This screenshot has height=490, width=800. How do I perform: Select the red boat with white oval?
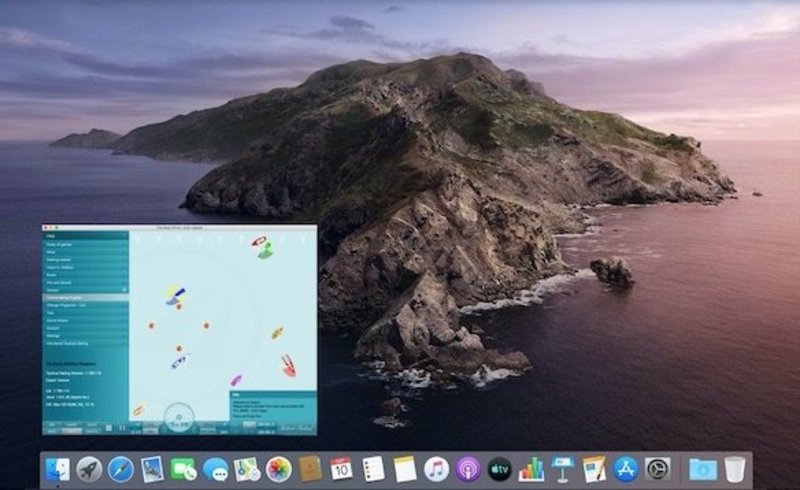pyautogui.click(x=259, y=241)
